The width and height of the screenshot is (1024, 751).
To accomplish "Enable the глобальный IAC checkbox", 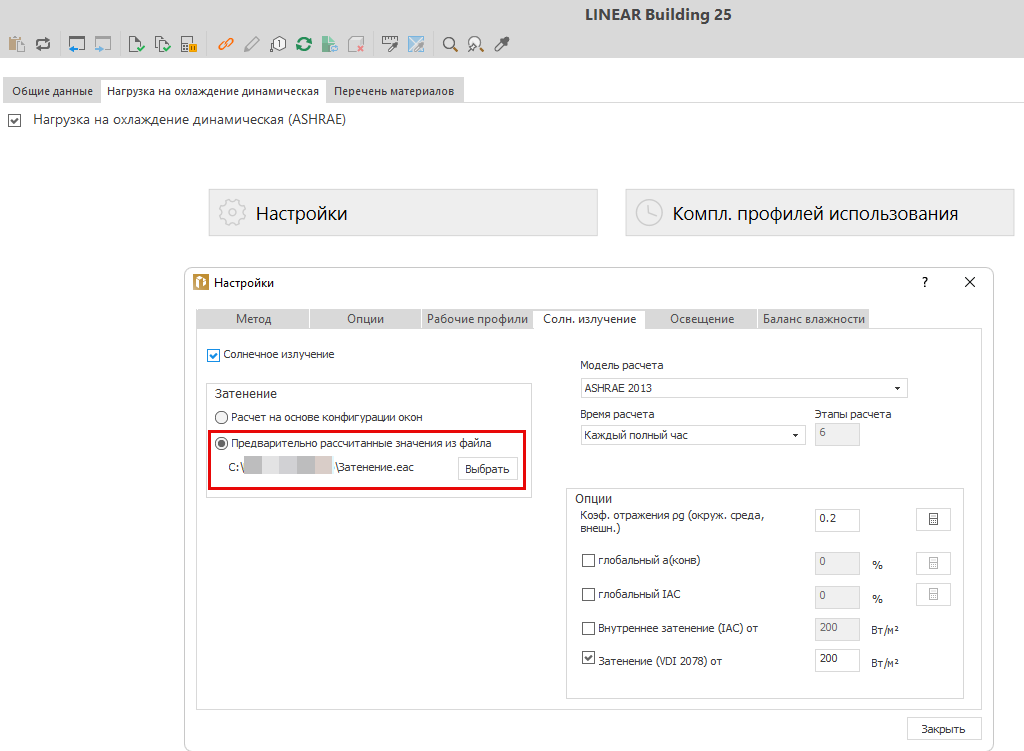I will [x=589, y=595].
